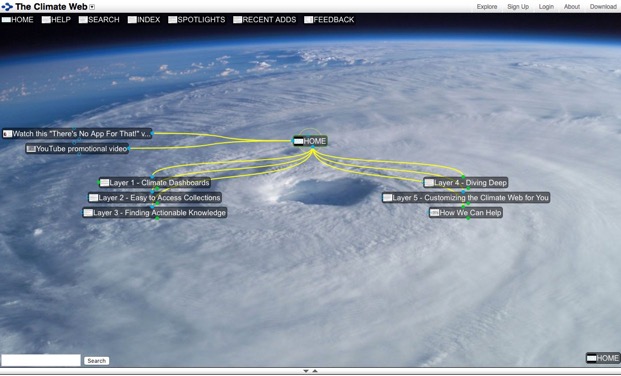Viewport: 621px width, 376px height.
Task: Click the SEARCH pin's icon
Action: tap(83, 19)
